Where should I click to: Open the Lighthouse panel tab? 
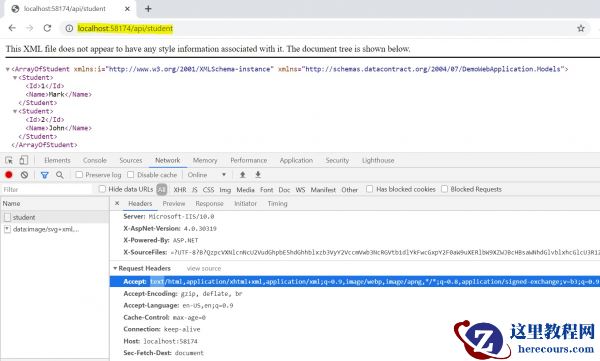point(378,160)
